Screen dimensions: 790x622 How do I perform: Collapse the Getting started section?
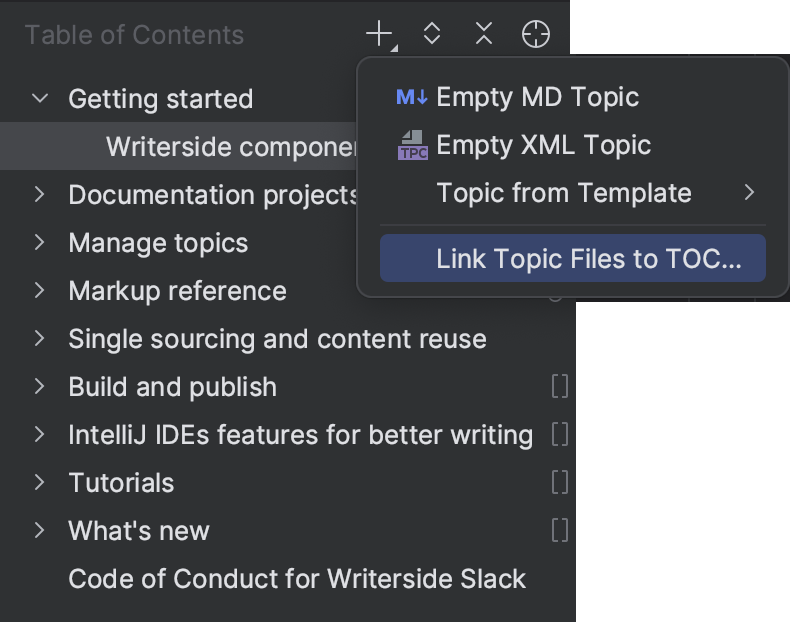tap(40, 99)
